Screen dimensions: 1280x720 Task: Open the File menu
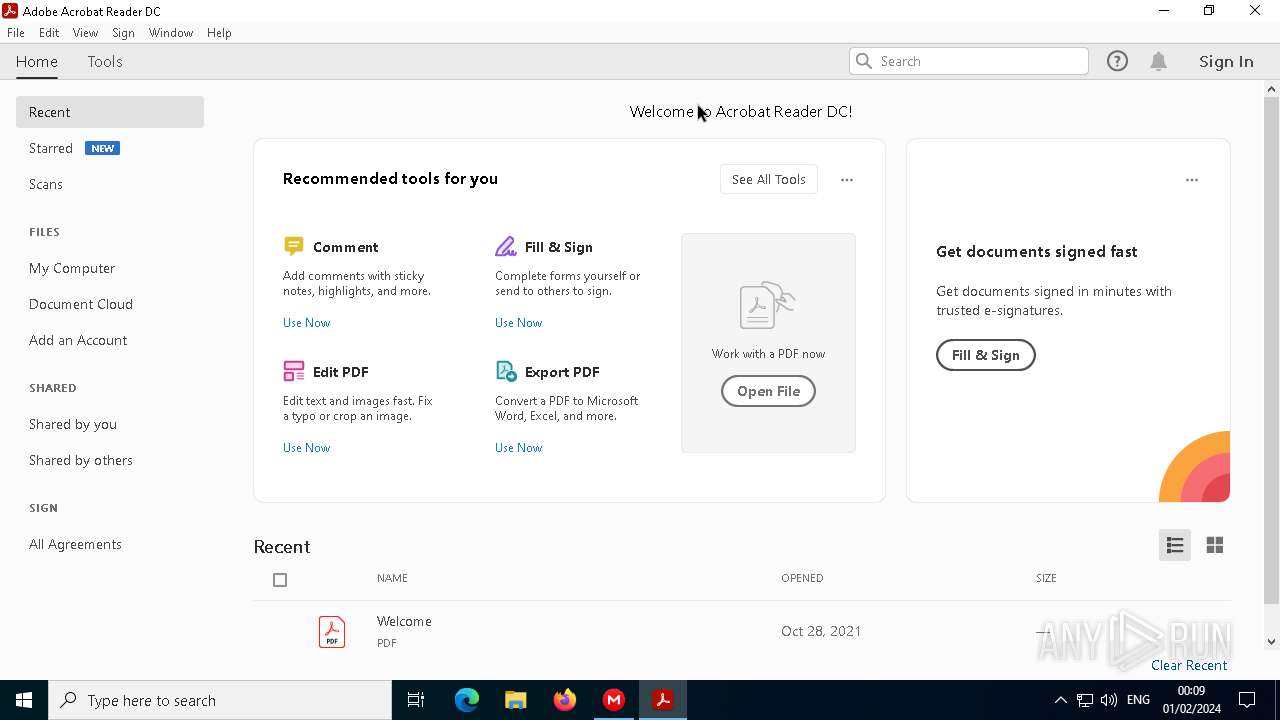click(16, 33)
